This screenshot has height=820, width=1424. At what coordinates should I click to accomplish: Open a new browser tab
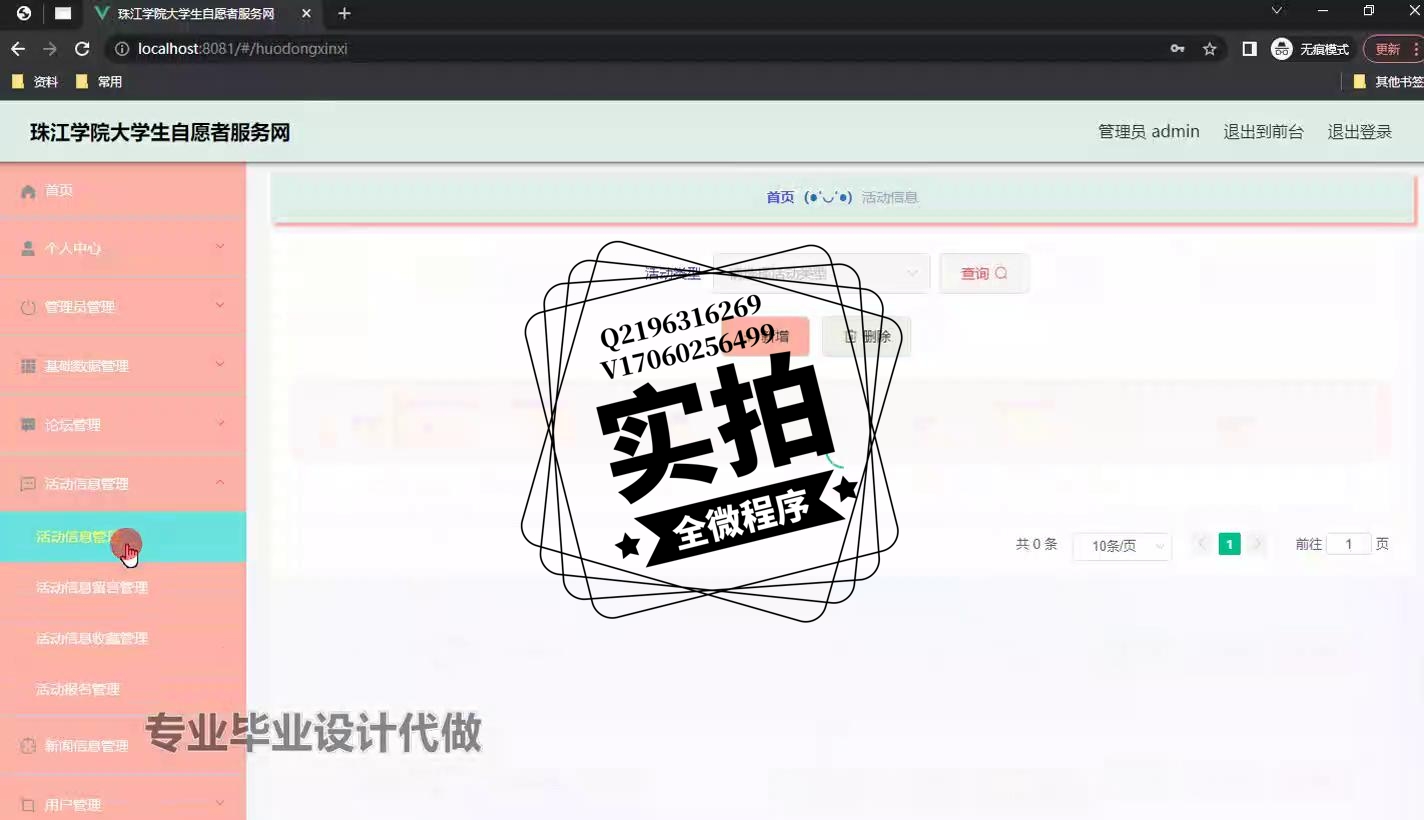pyautogui.click(x=344, y=14)
